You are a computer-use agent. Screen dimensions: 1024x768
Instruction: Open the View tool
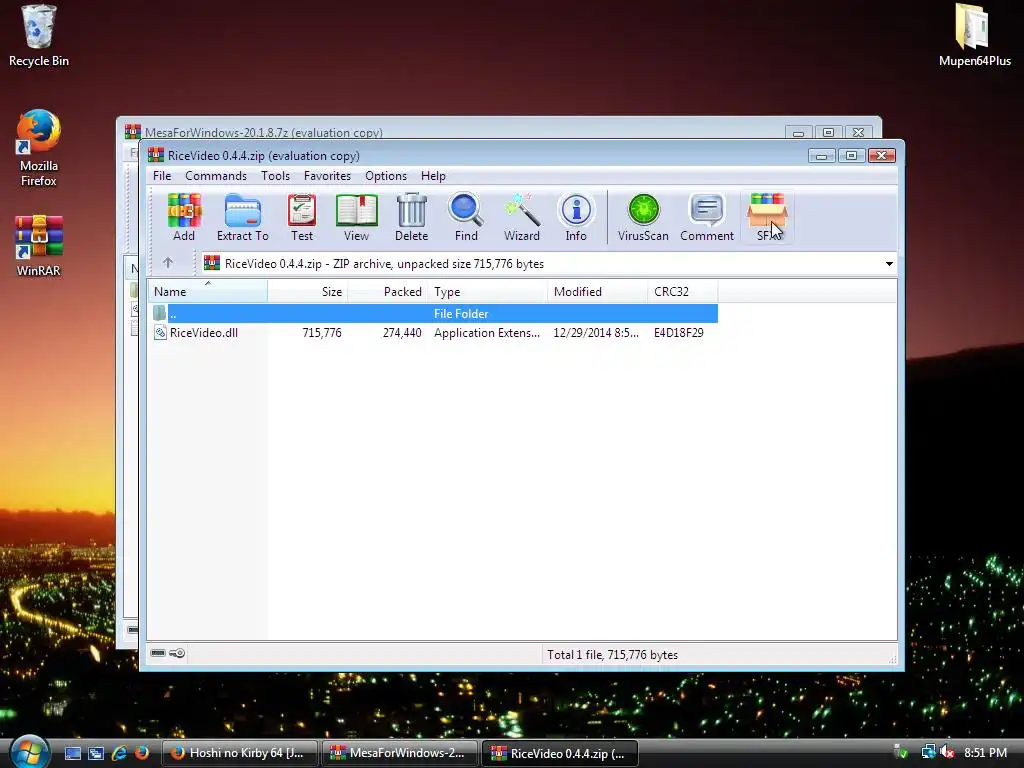click(356, 217)
